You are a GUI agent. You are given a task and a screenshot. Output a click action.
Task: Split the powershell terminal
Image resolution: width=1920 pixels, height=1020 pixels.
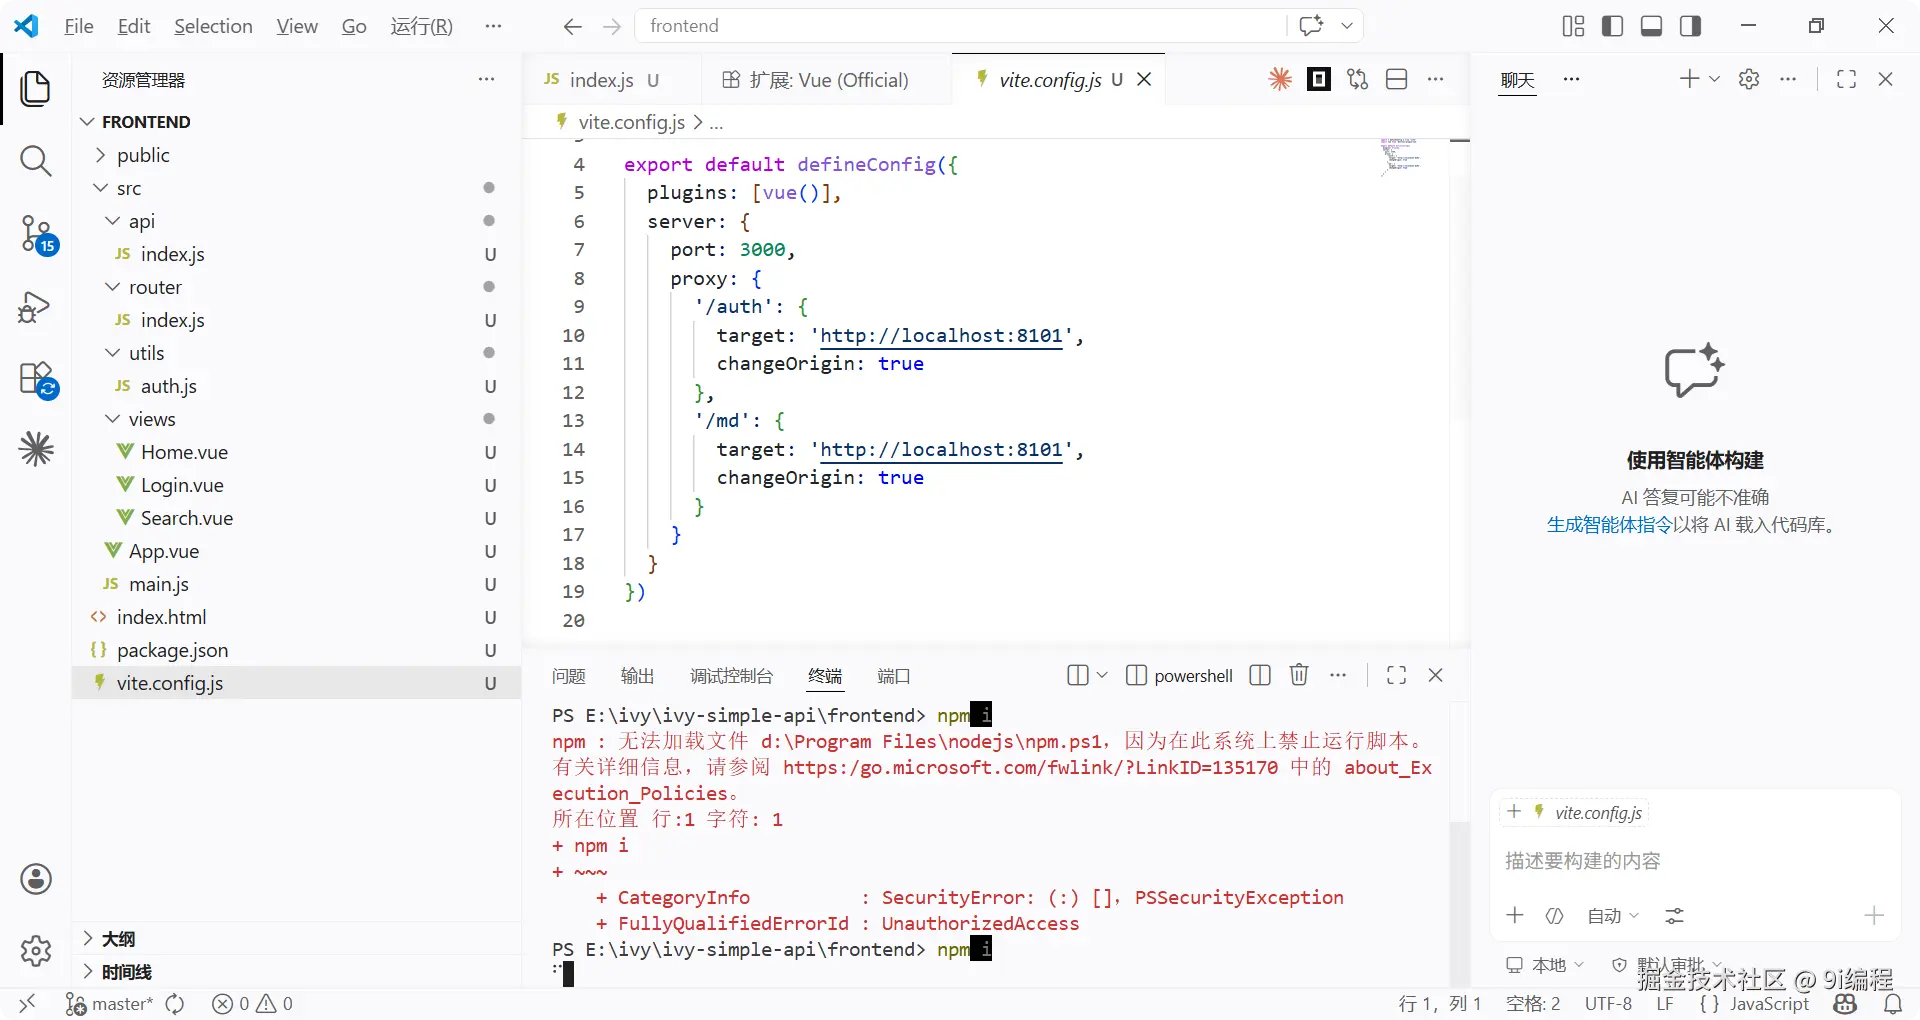1260,675
